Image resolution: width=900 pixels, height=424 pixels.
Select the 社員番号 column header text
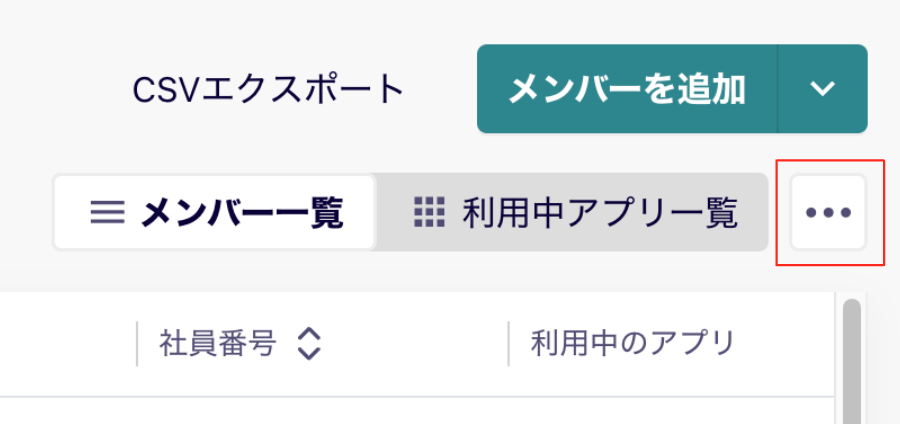(218, 344)
